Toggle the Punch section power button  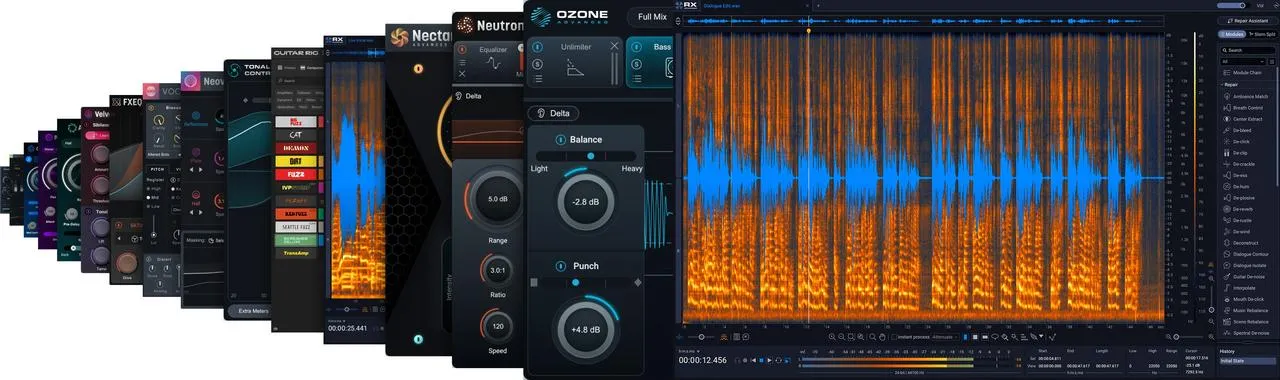[x=560, y=265]
